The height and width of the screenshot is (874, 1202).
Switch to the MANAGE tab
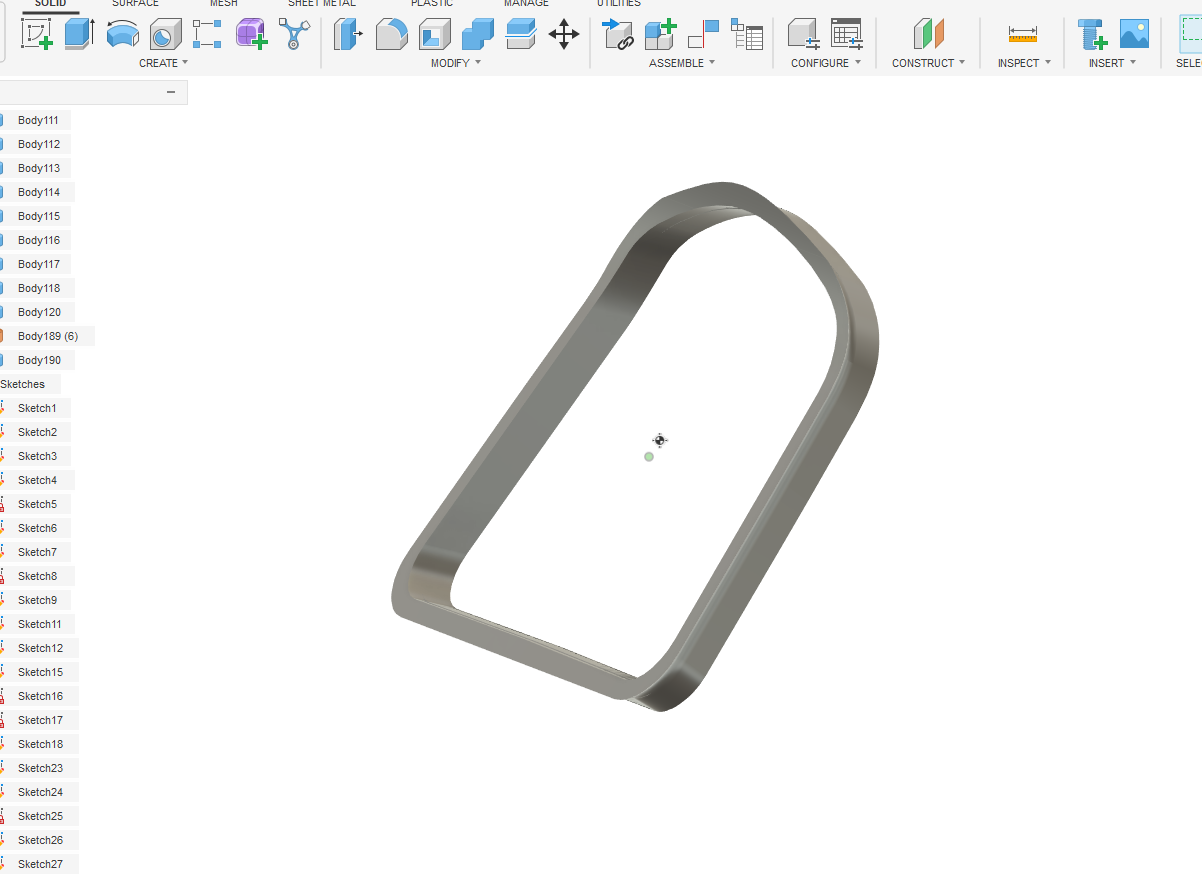tap(526, 4)
